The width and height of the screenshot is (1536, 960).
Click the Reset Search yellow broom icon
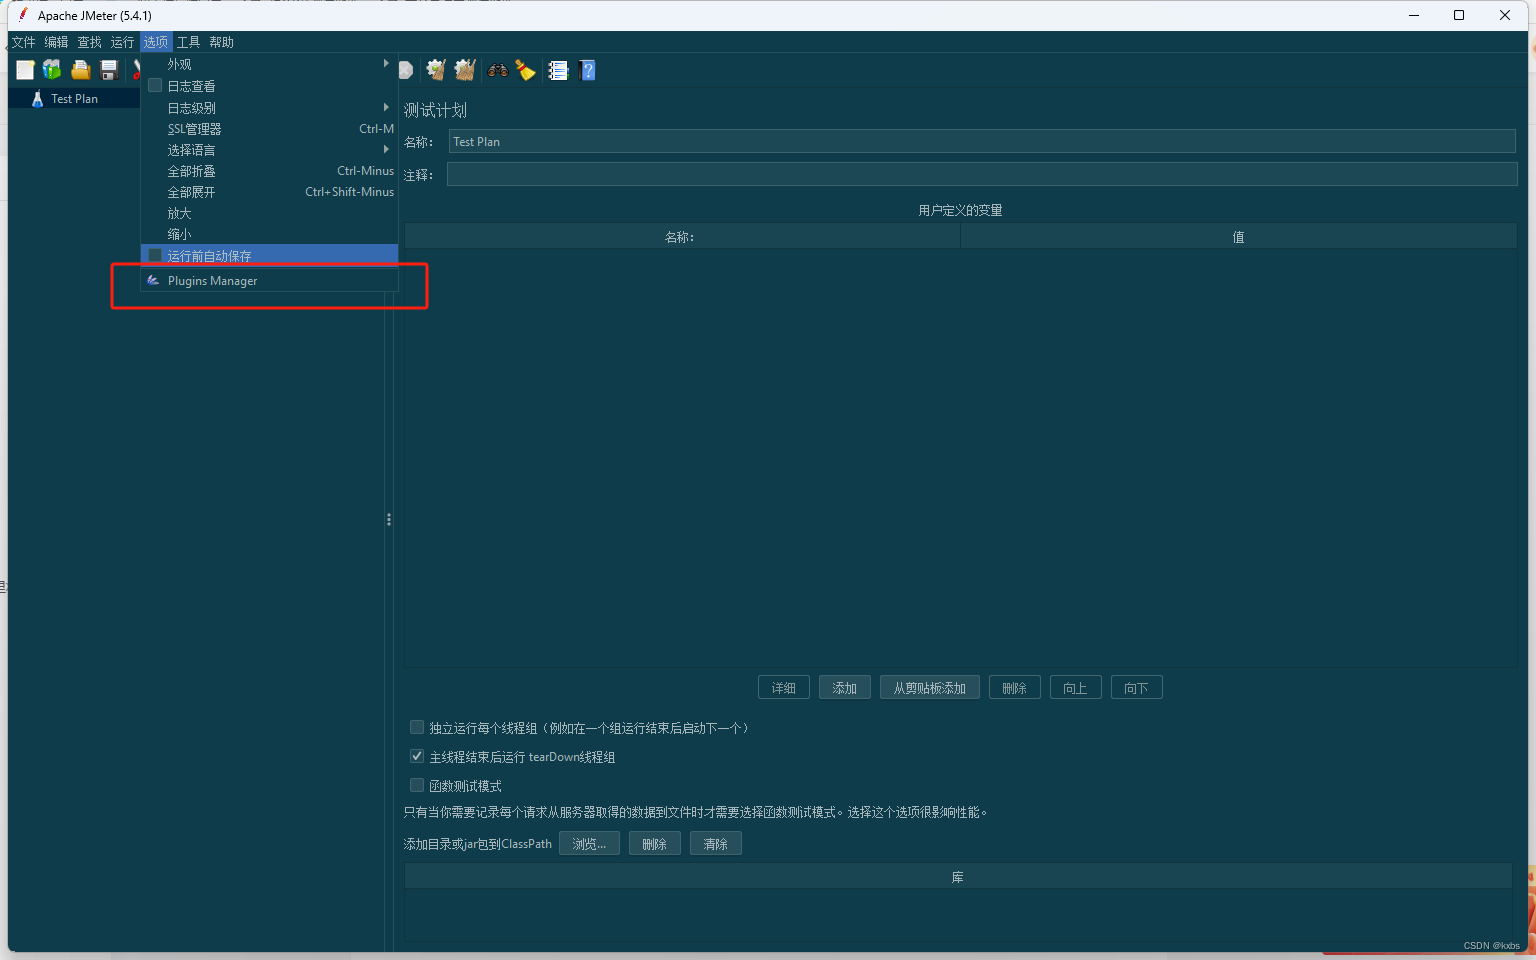click(525, 70)
